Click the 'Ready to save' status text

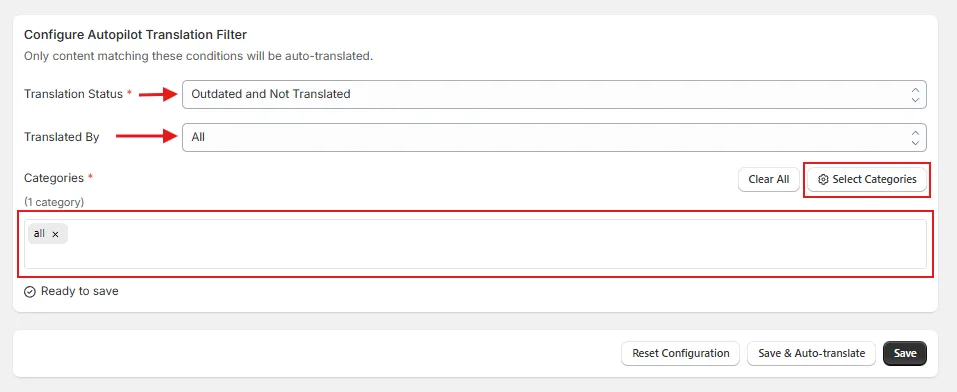click(x=79, y=291)
